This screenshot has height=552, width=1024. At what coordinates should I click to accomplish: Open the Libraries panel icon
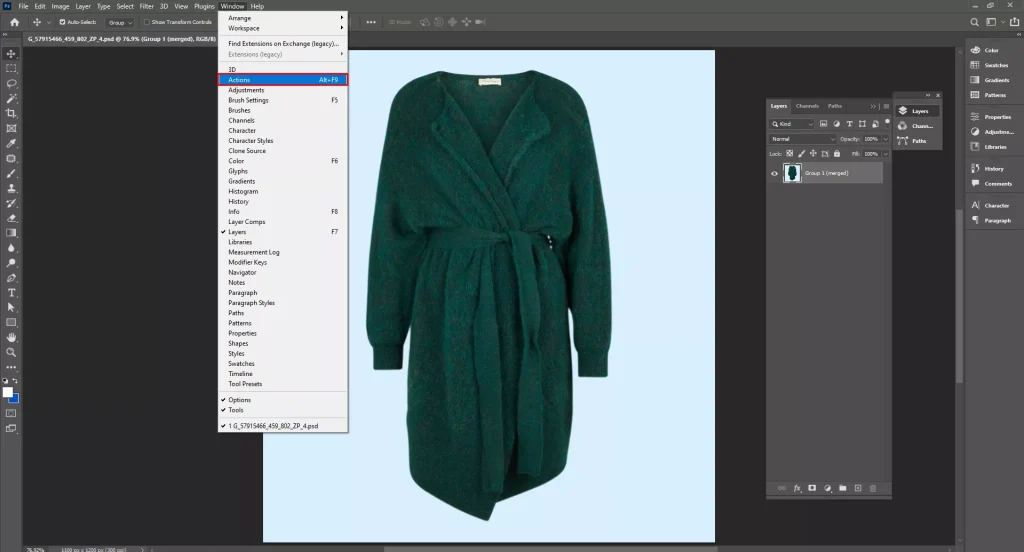pos(976,146)
